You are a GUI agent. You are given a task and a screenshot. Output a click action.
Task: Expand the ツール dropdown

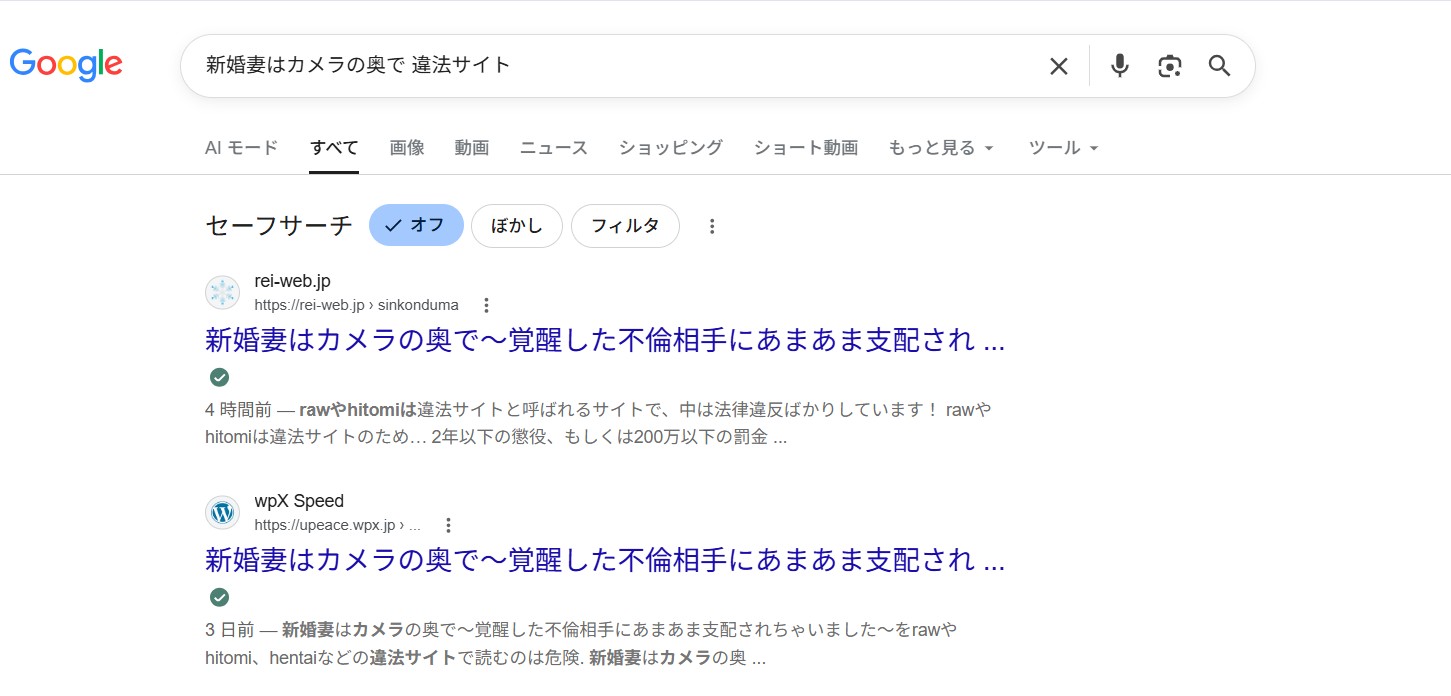pos(1064,147)
